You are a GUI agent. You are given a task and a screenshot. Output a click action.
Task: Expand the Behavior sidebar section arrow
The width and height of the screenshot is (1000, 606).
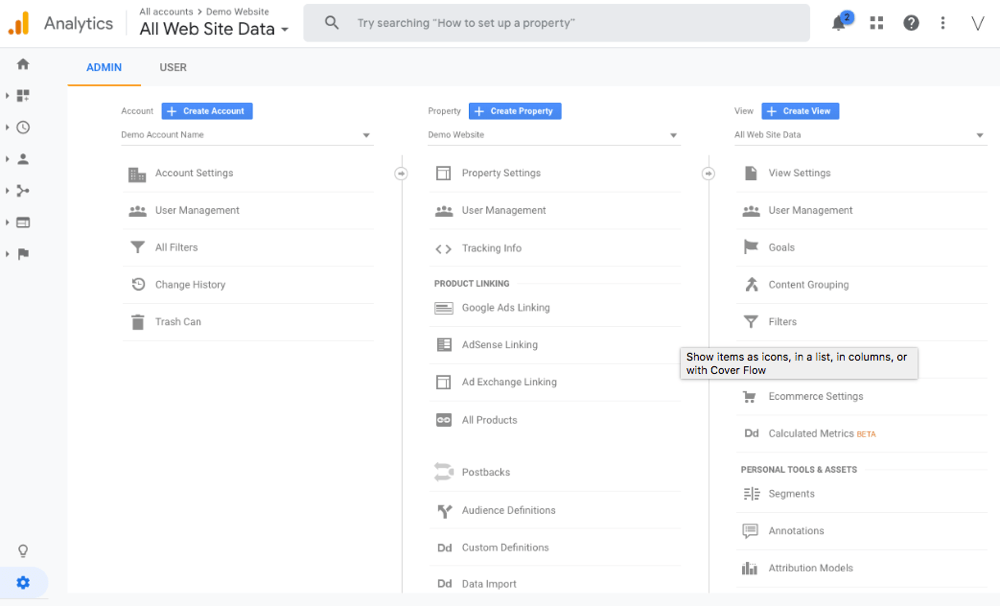pos(7,223)
